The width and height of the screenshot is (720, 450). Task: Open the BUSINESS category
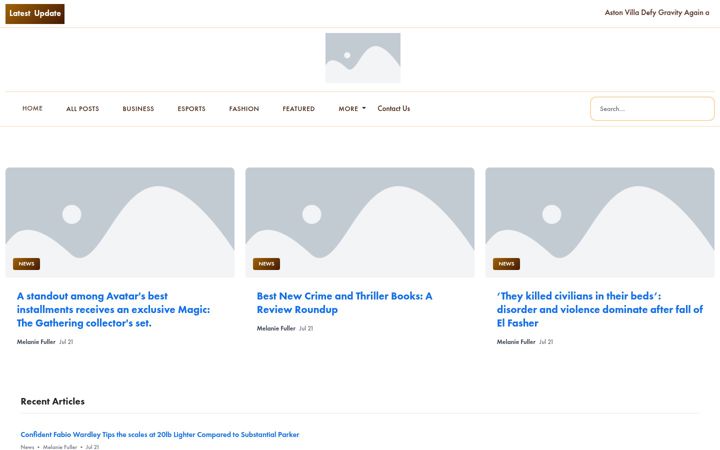tap(138, 109)
